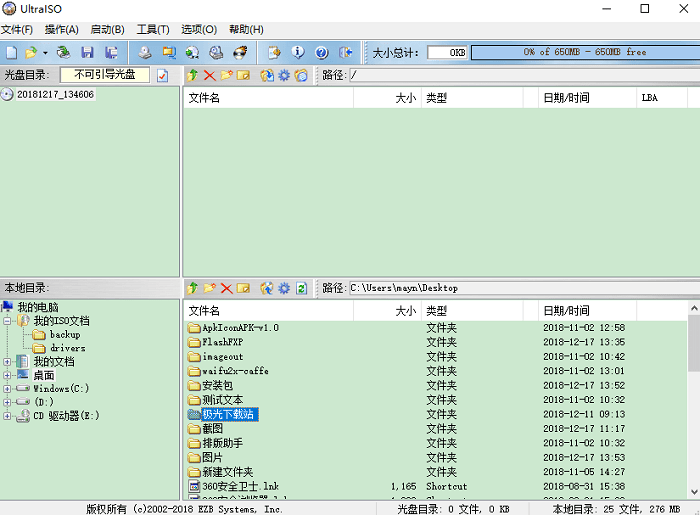700x515 pixels.
Task: Click local list scrollbar down arrow
Action: [x=694, y=492]
